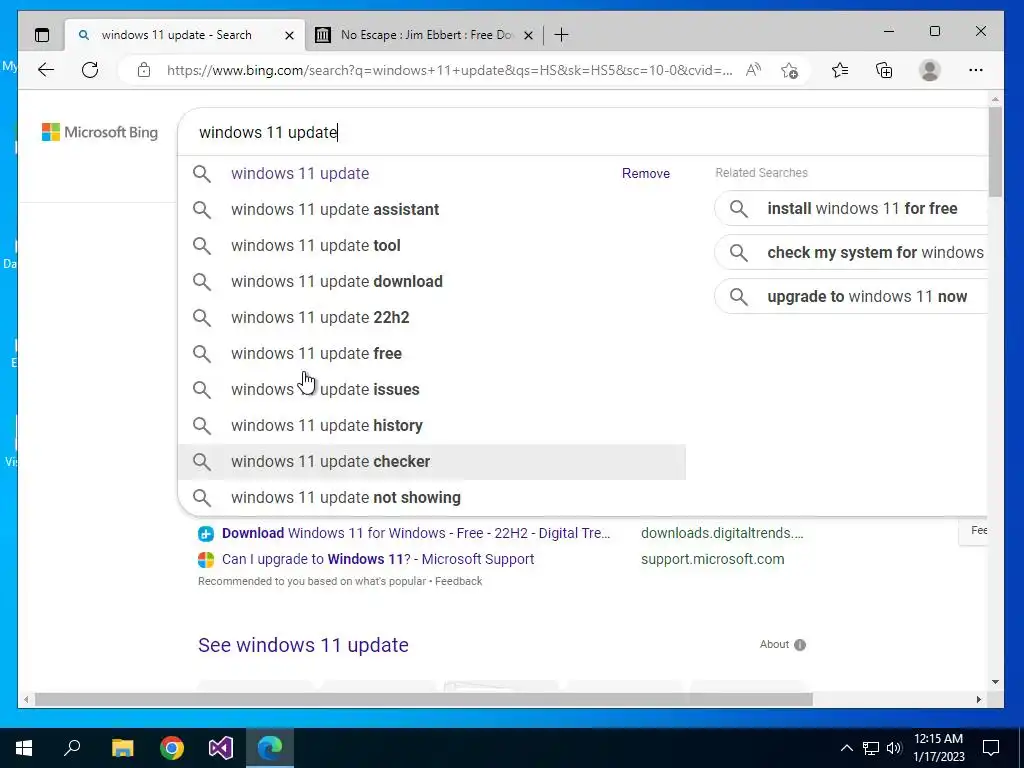Open a new tab with plus button
The width and height of the screenshot is (1024, 768).
[x=561, y=35]
